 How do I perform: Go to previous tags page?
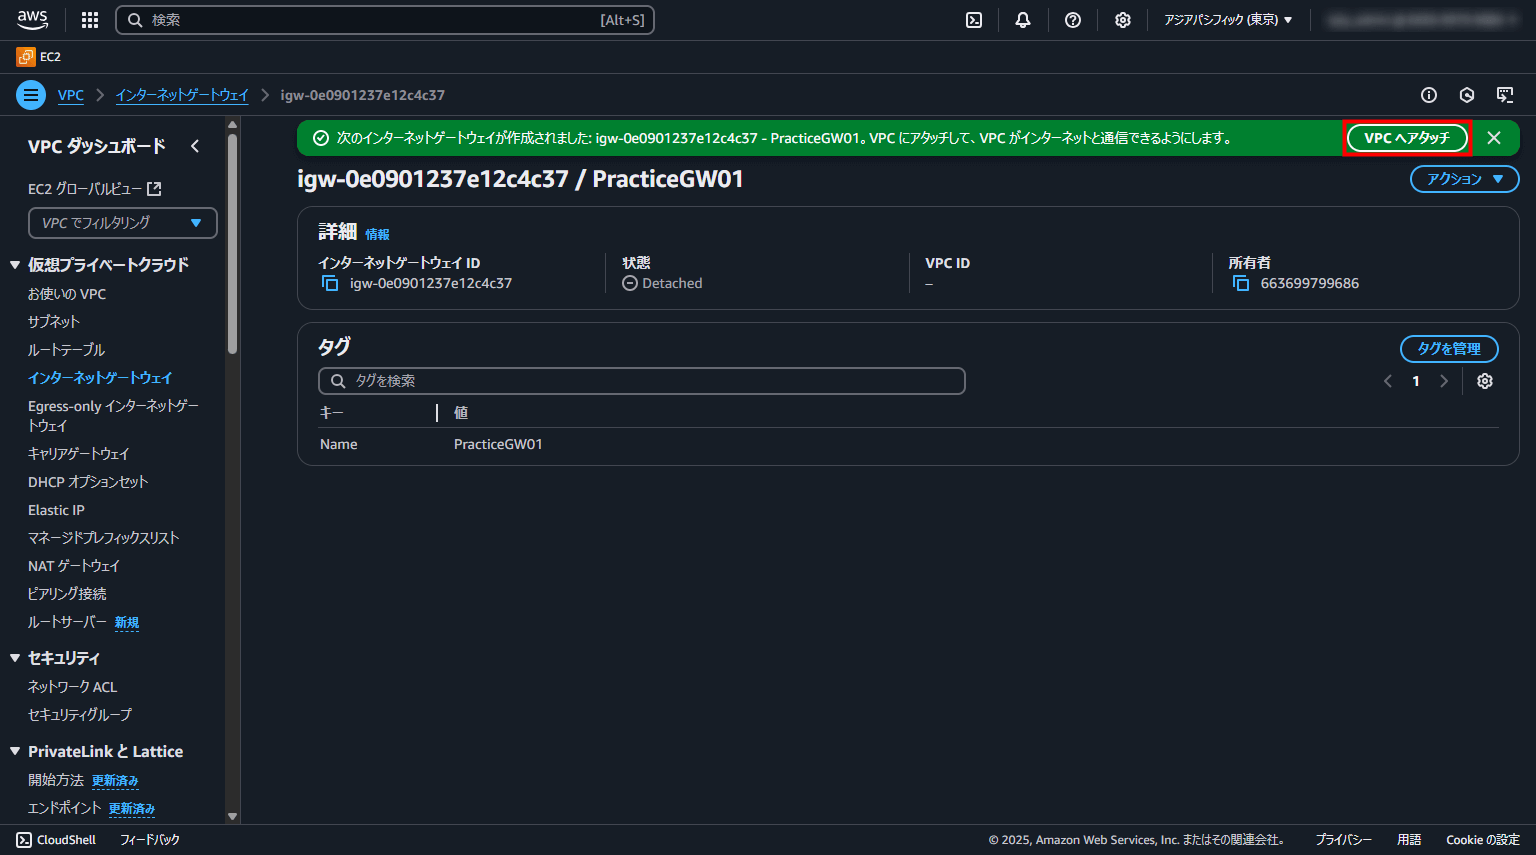(x=1388, y=381)
